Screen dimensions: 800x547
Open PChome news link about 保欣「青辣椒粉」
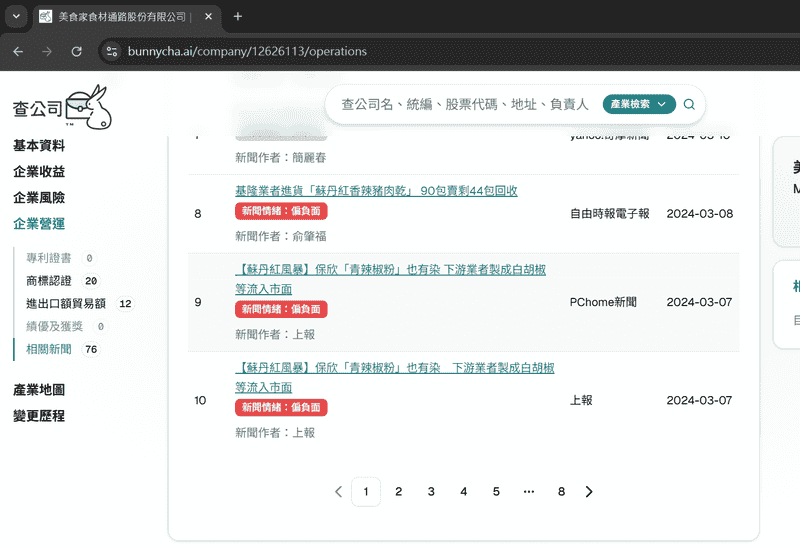[390, 279]
